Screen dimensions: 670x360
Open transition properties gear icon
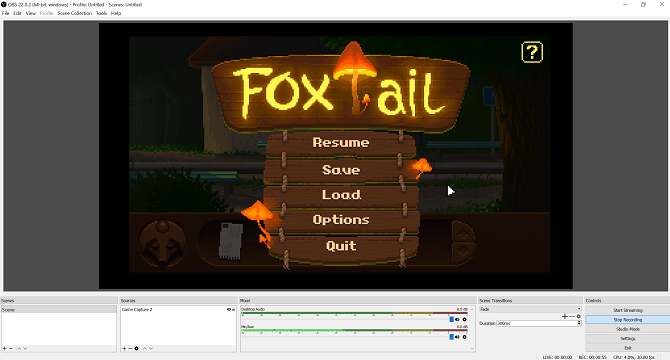(x=579, y=316)
